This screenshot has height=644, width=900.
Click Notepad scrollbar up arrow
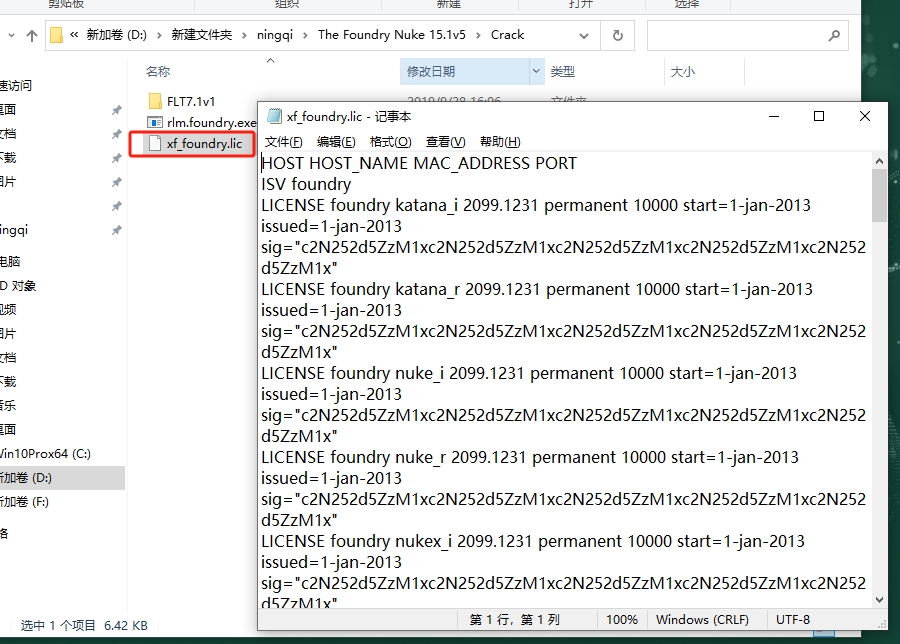pyautogui.click(x=879, y=161)
